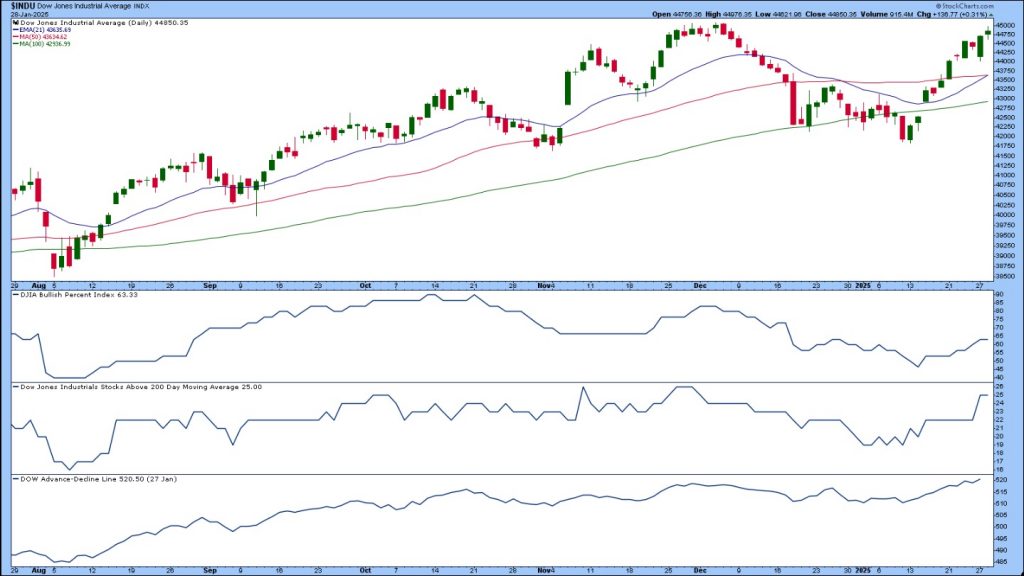
Task: Click 'Nov' on the bottom date axis
Action: (x=543, y=570)
